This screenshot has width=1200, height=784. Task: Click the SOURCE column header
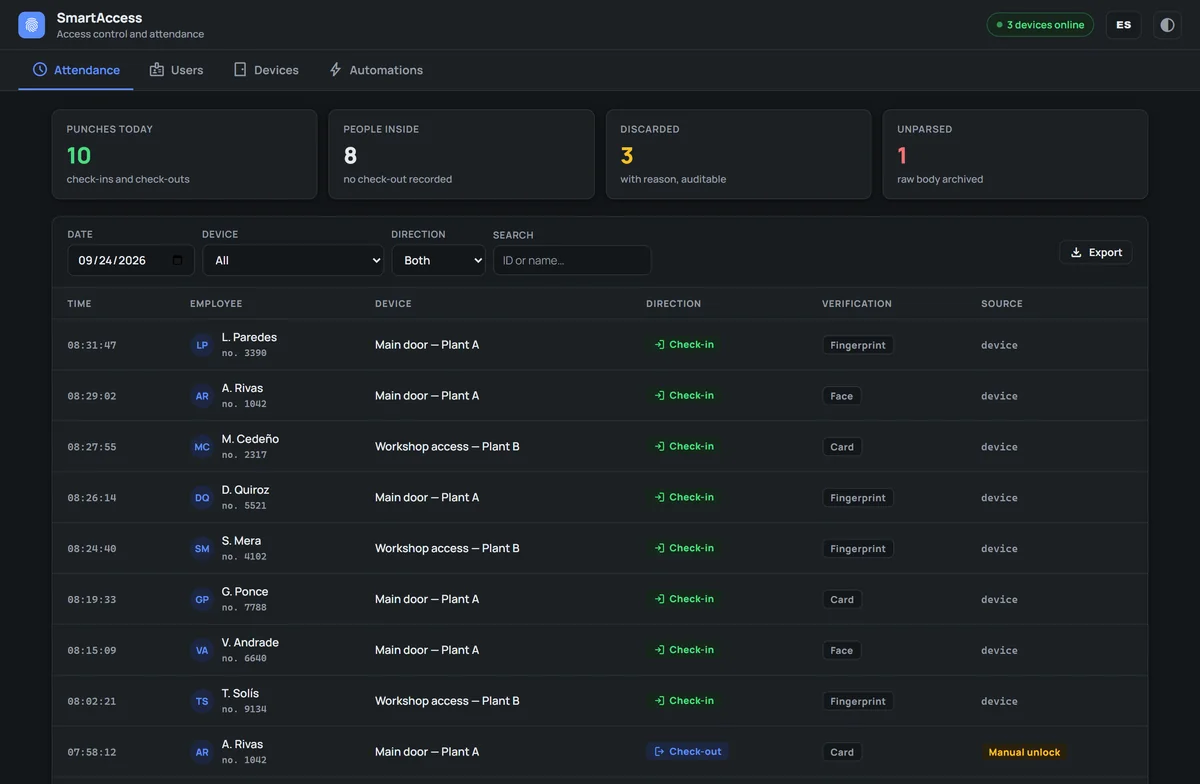1002,304
